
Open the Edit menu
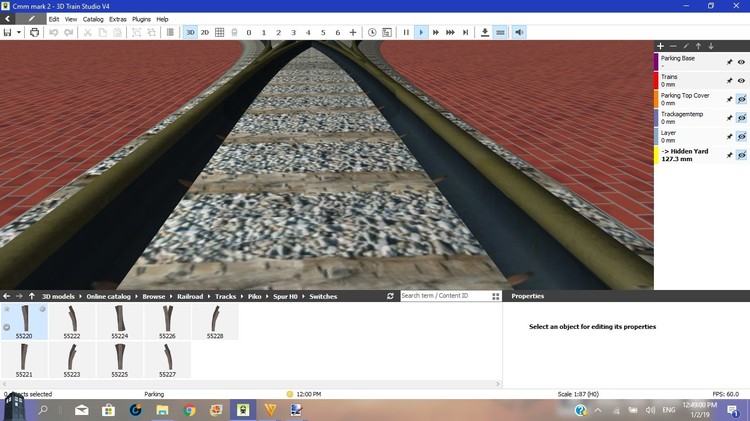click(54, 19)
